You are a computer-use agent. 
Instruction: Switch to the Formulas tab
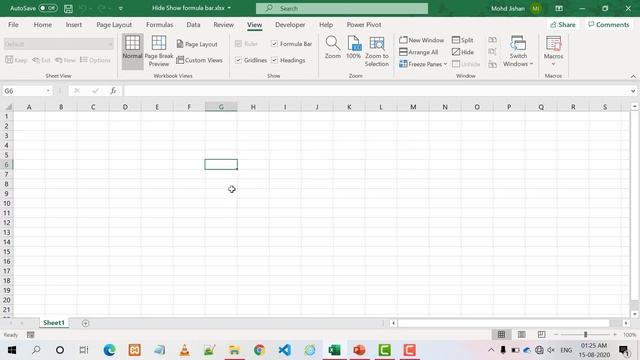coord(159,24)
